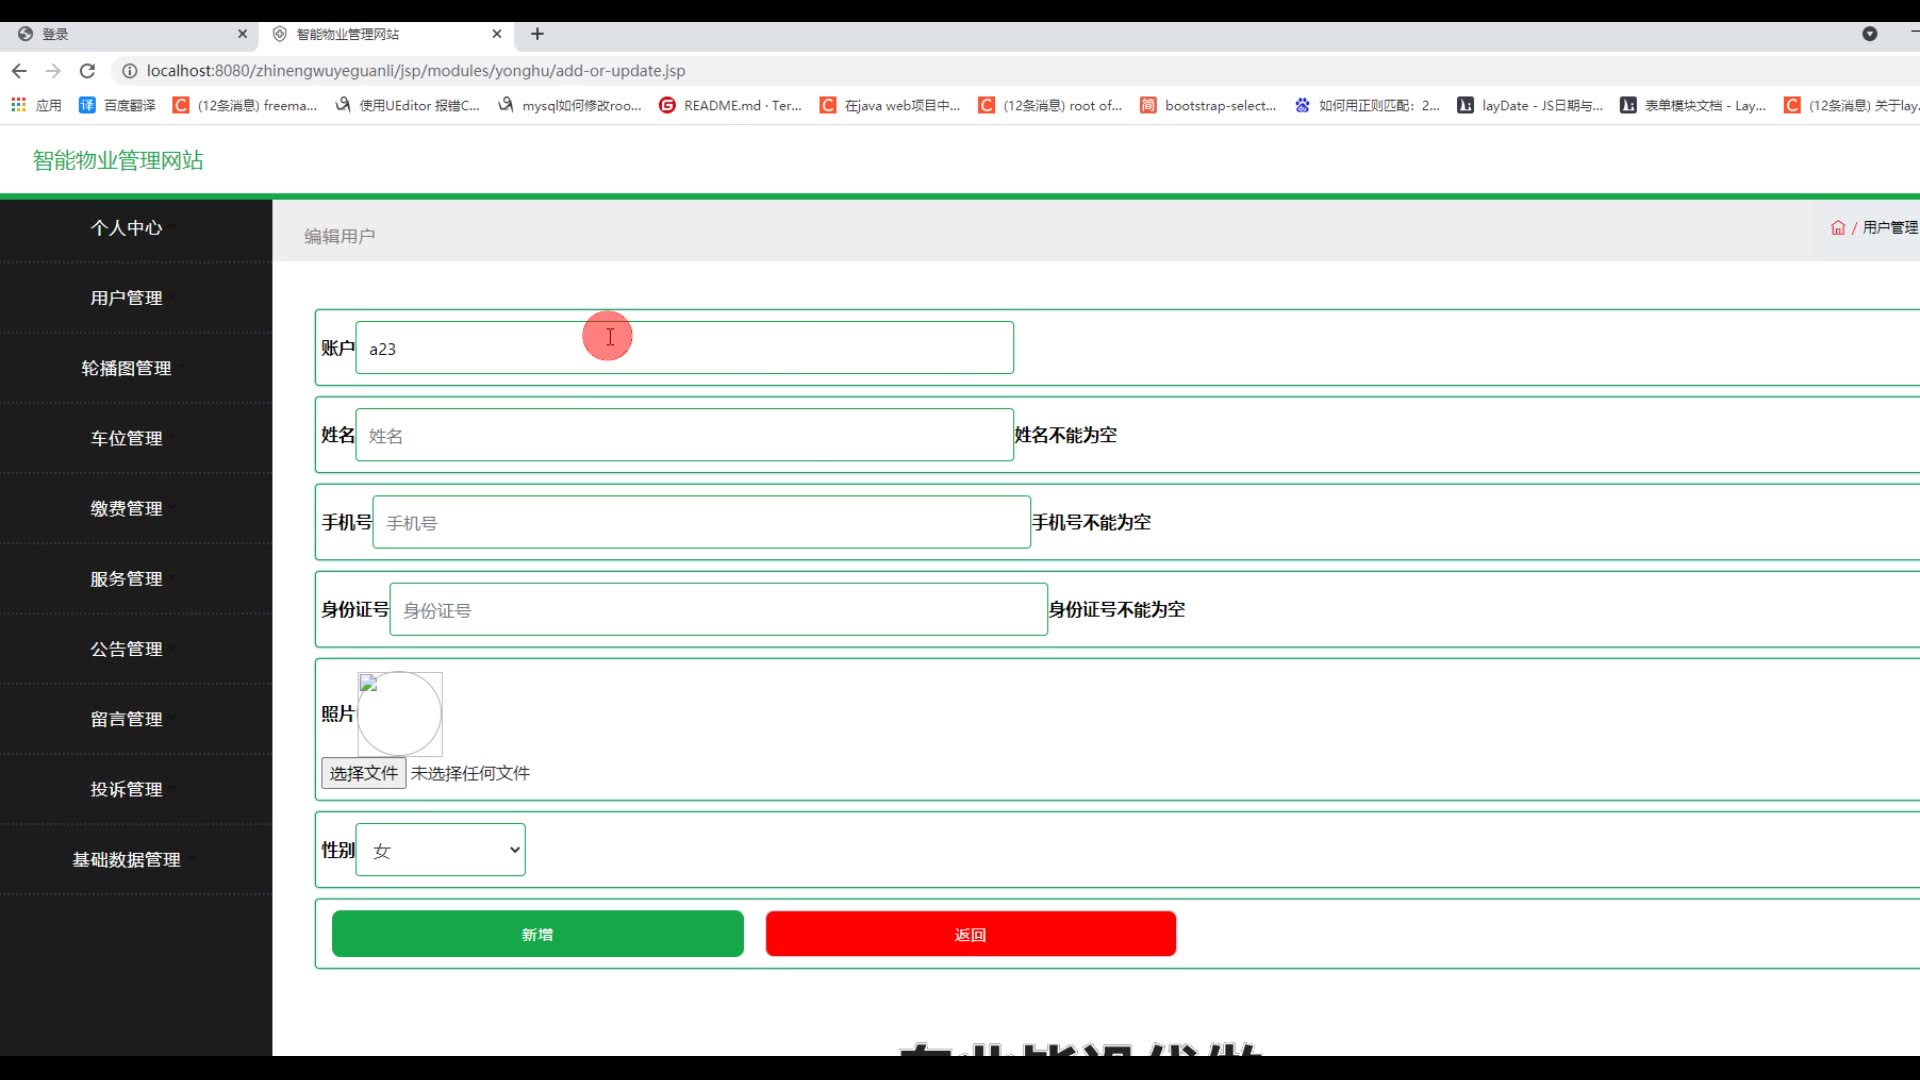Click the 姓名不能为空 validation message
1920x1080 pixels.
pos(1066,435)
